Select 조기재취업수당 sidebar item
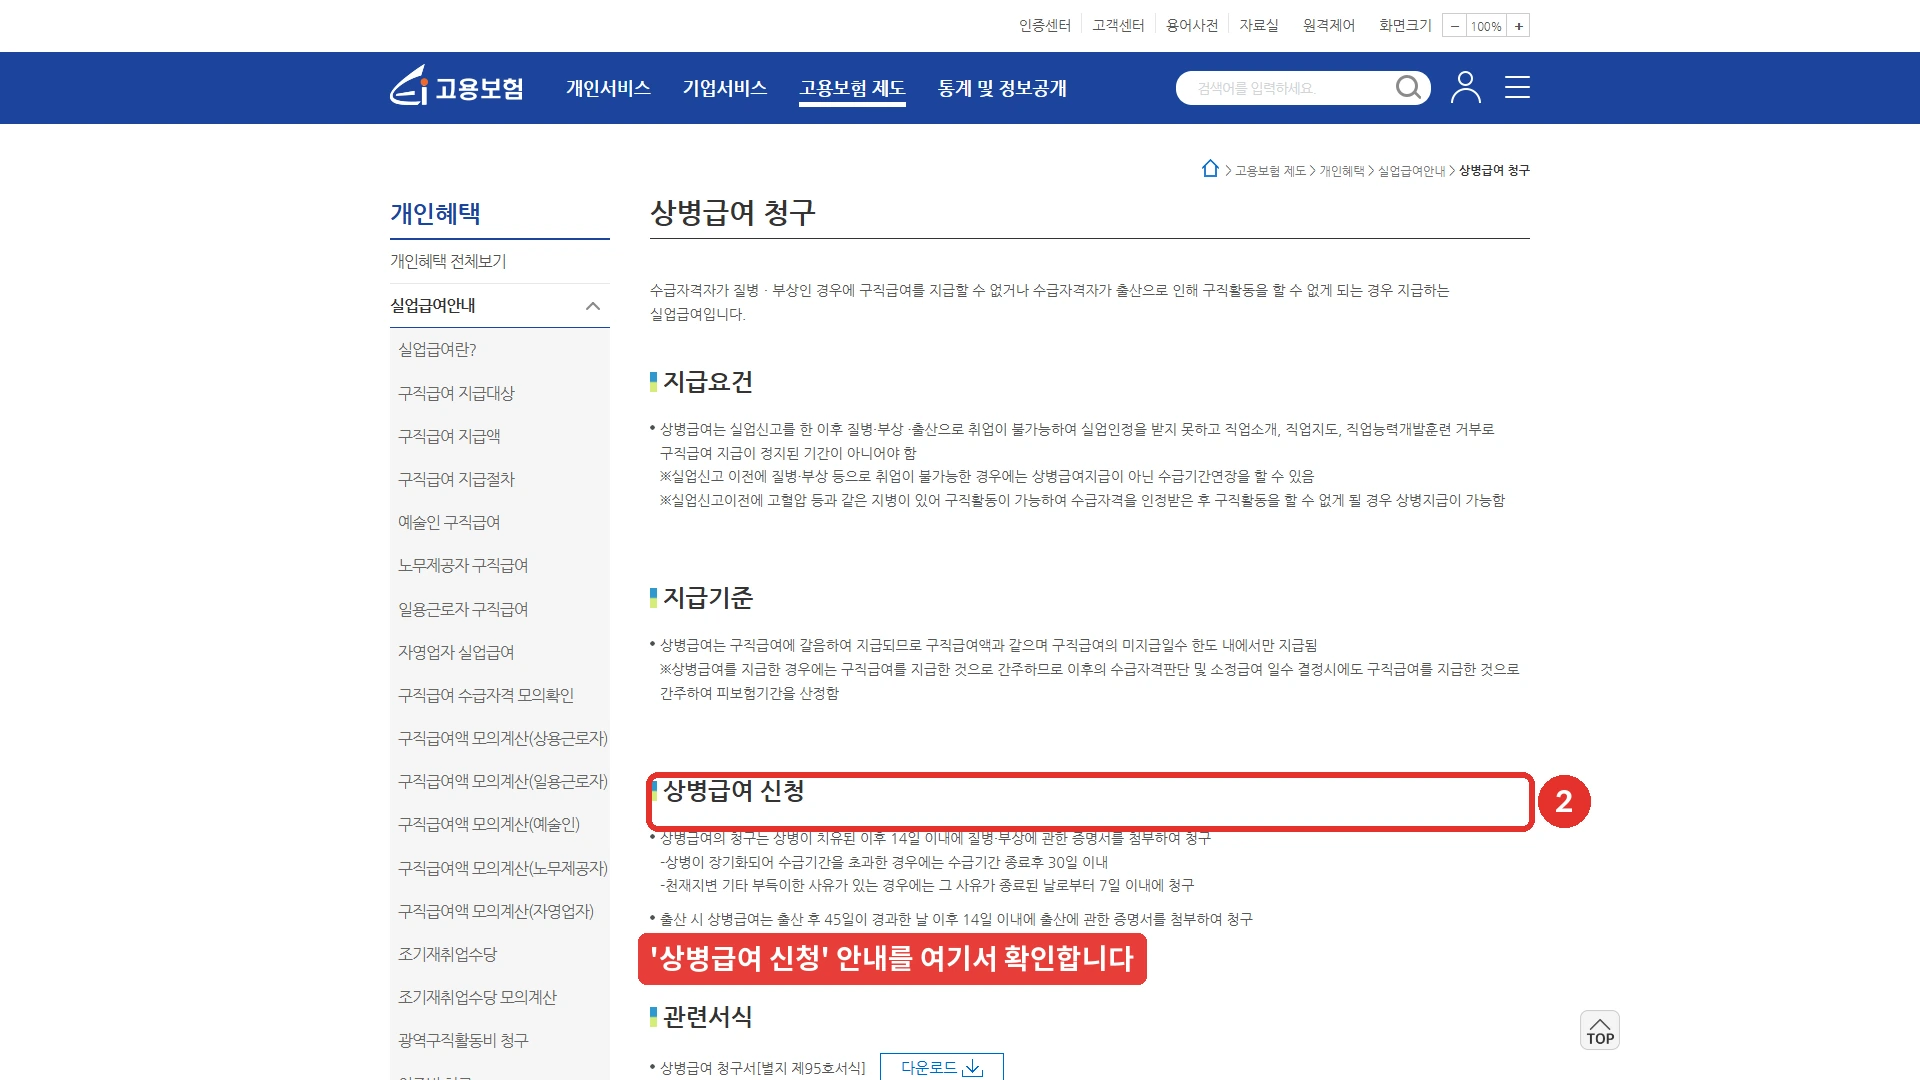 [x=447, y=954]
